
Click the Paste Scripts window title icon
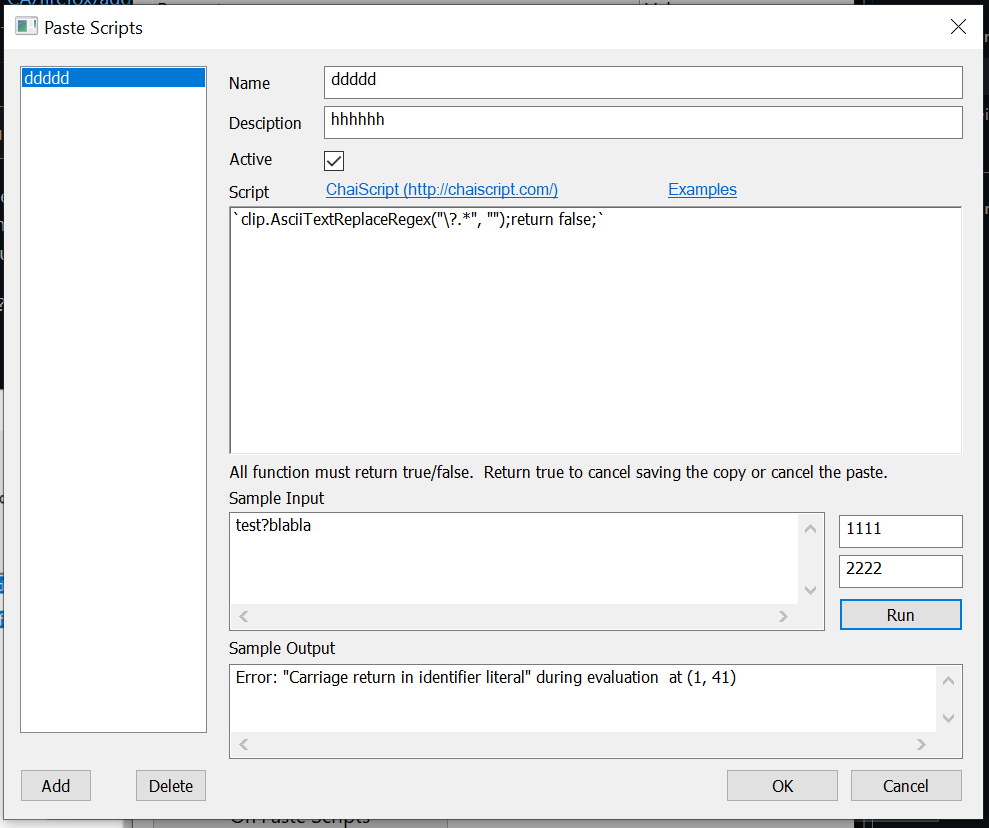pyautogui.click(x=26, y=27)
